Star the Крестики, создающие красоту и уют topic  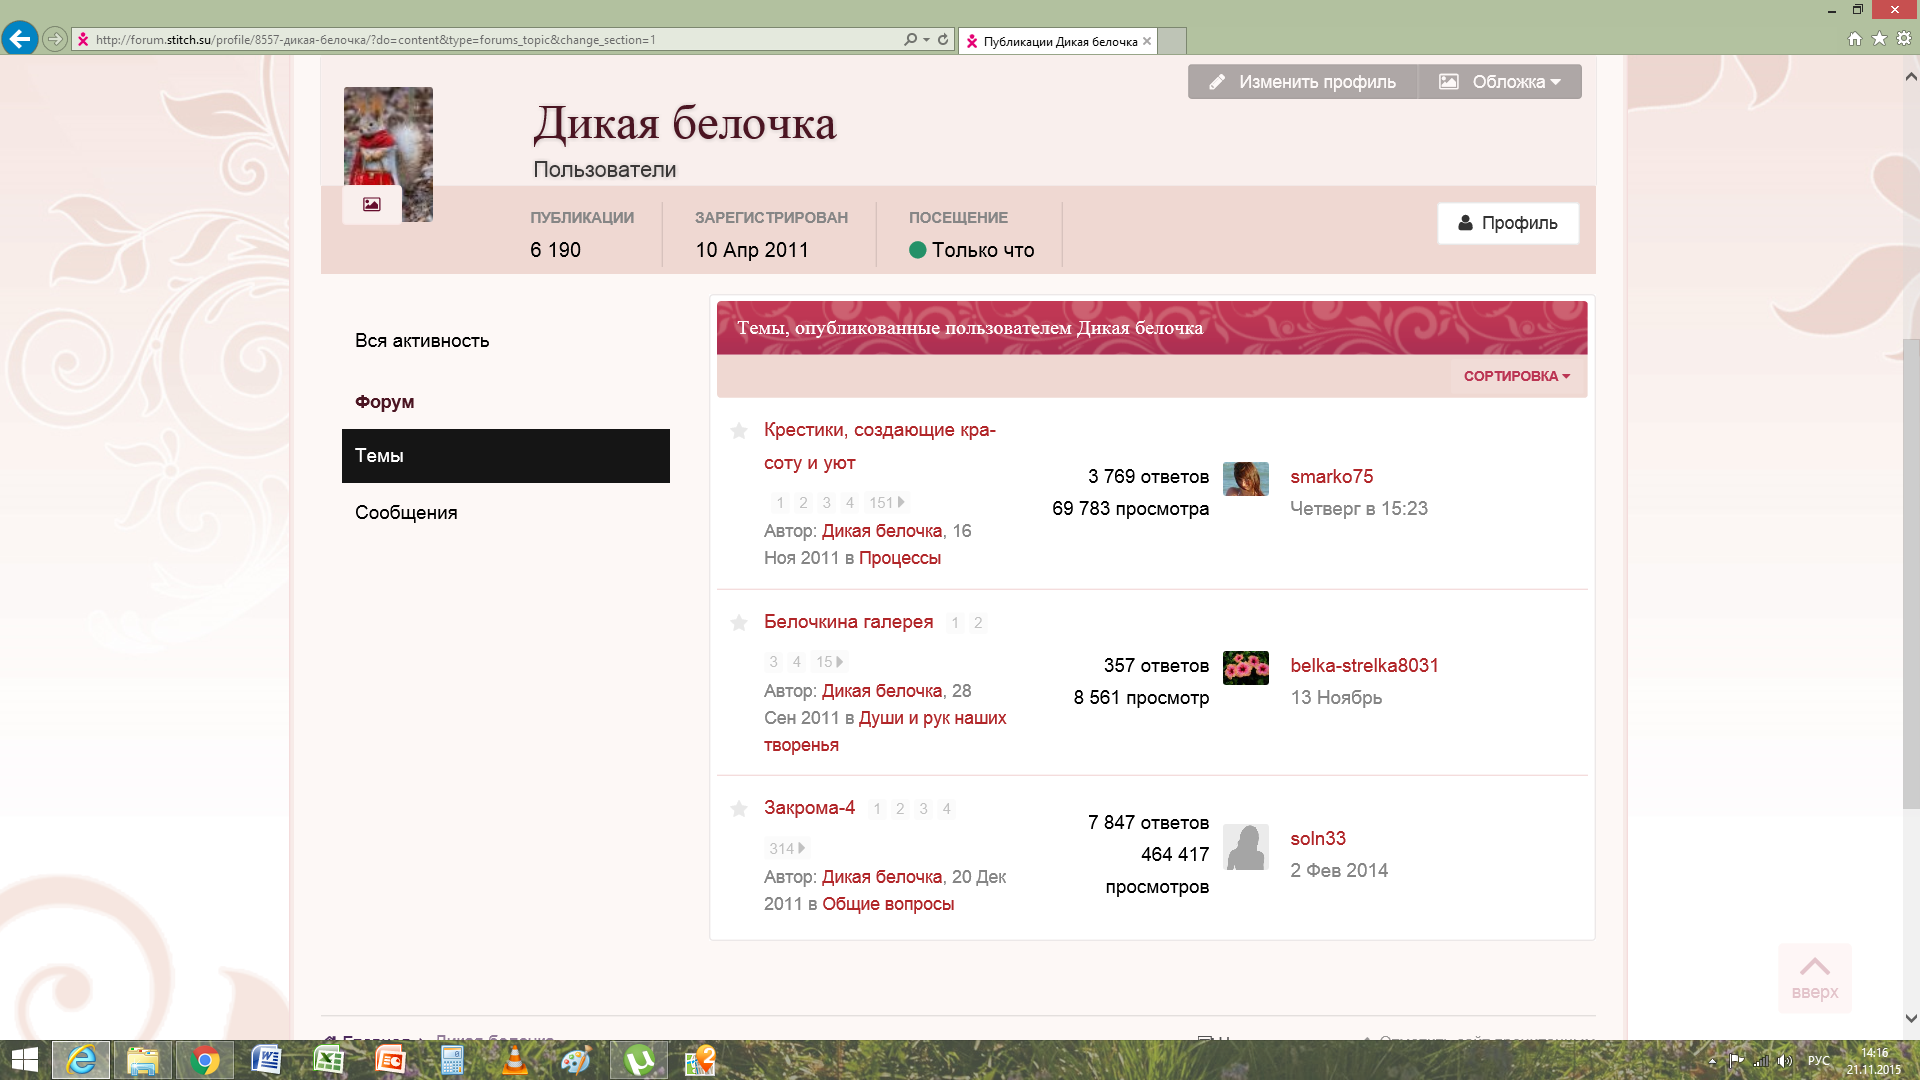[x=739, y=431]
